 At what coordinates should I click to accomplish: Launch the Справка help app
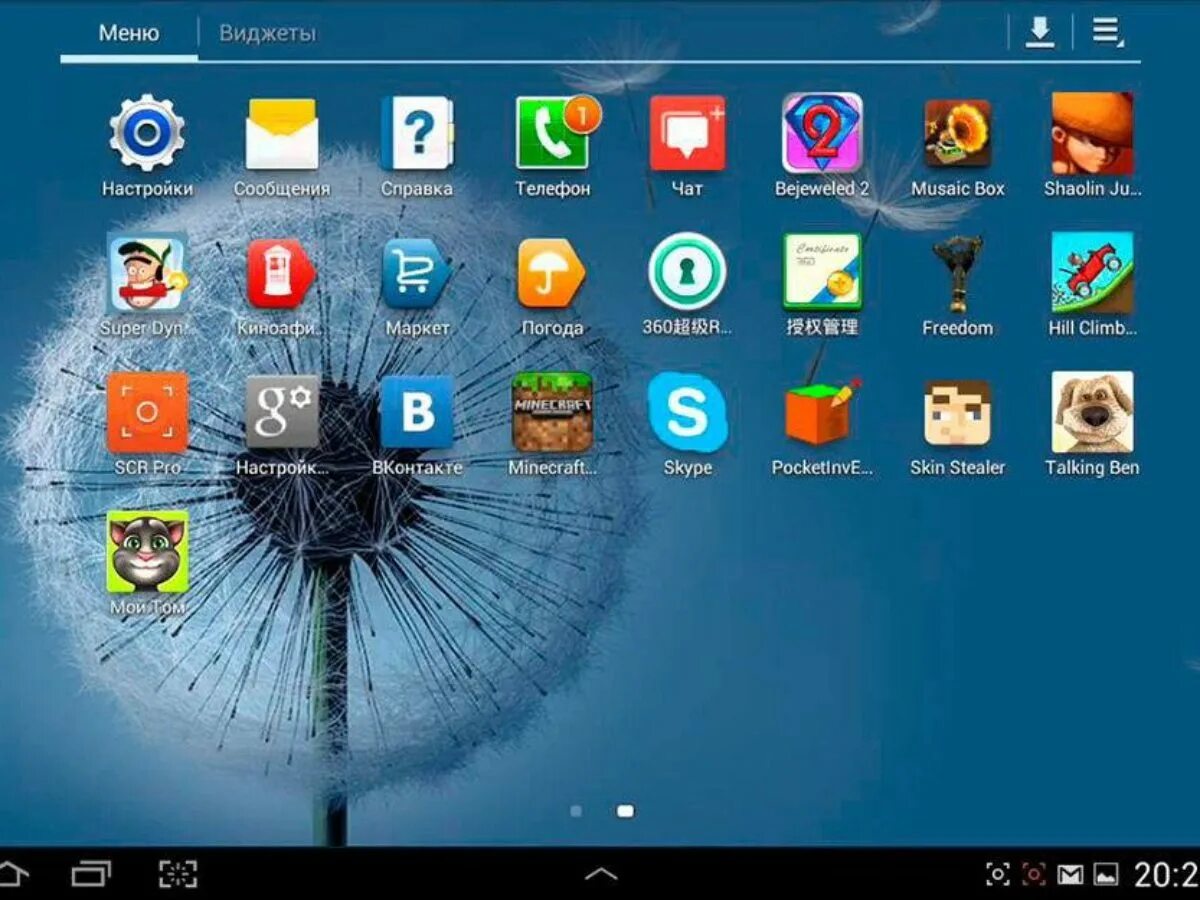tap(417, 133)
